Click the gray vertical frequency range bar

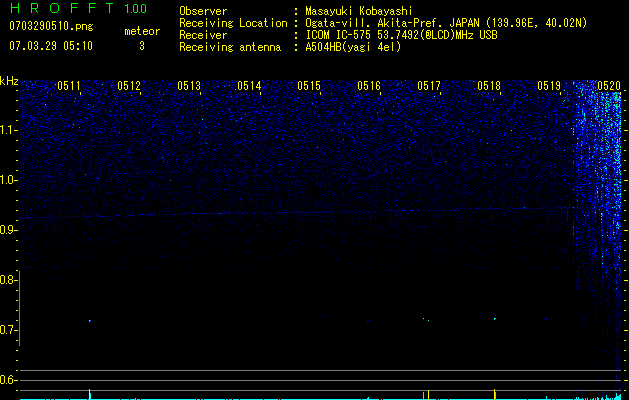(20, 308)
